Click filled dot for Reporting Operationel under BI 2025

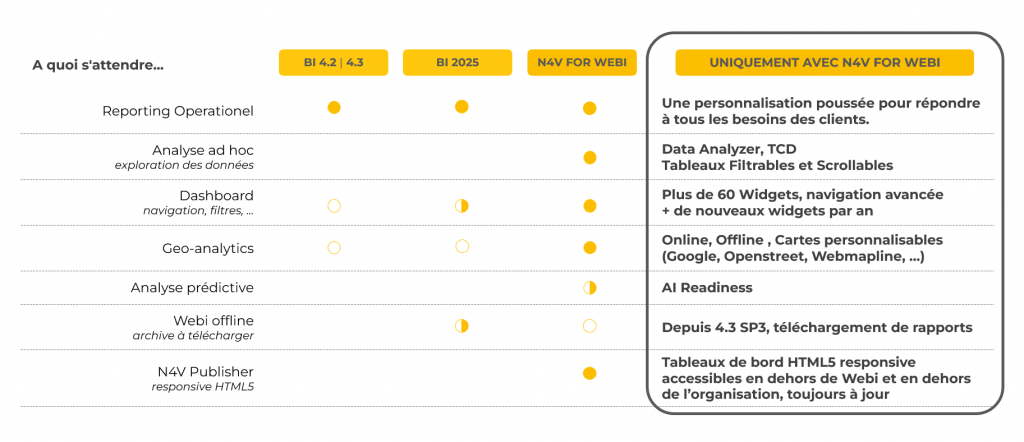click(461, 107)
